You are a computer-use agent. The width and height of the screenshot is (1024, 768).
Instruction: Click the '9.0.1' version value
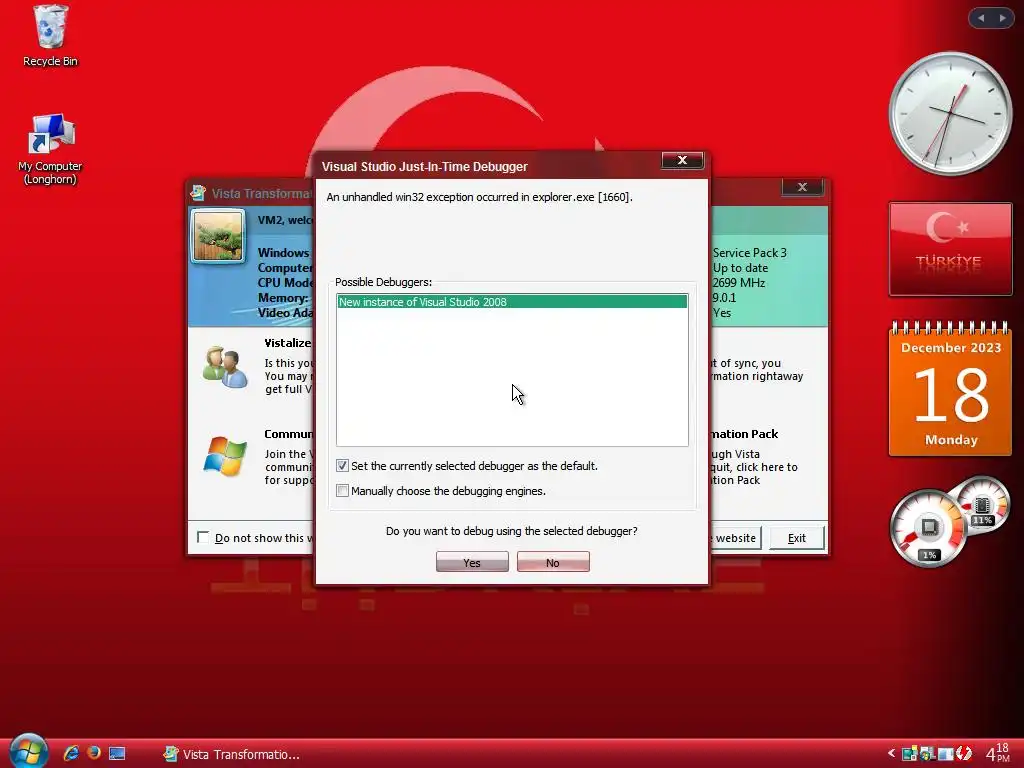pos(724,298)
